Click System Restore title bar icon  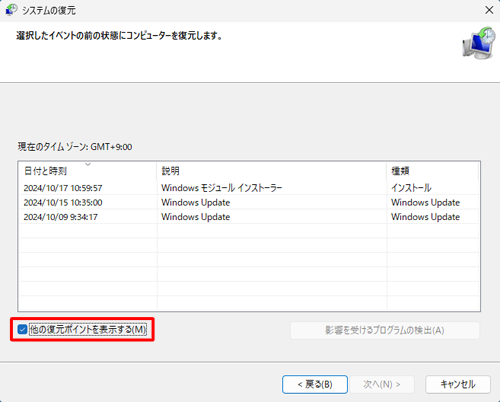[11, 10]
